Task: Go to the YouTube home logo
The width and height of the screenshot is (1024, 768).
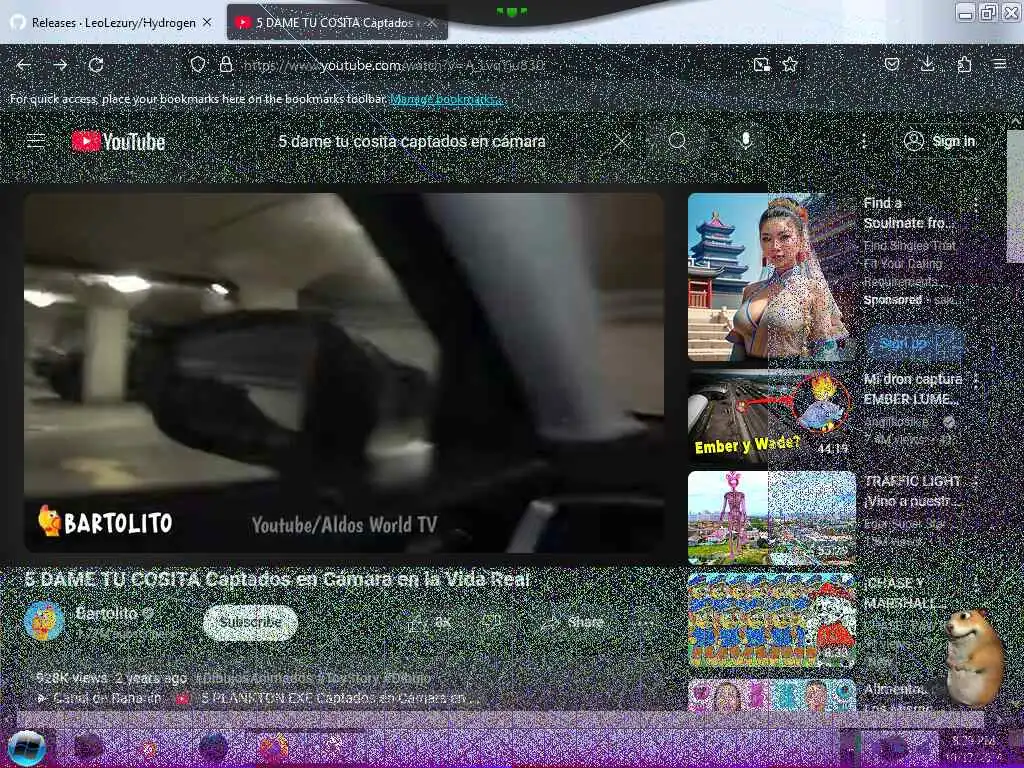Action: coord(118,141)
